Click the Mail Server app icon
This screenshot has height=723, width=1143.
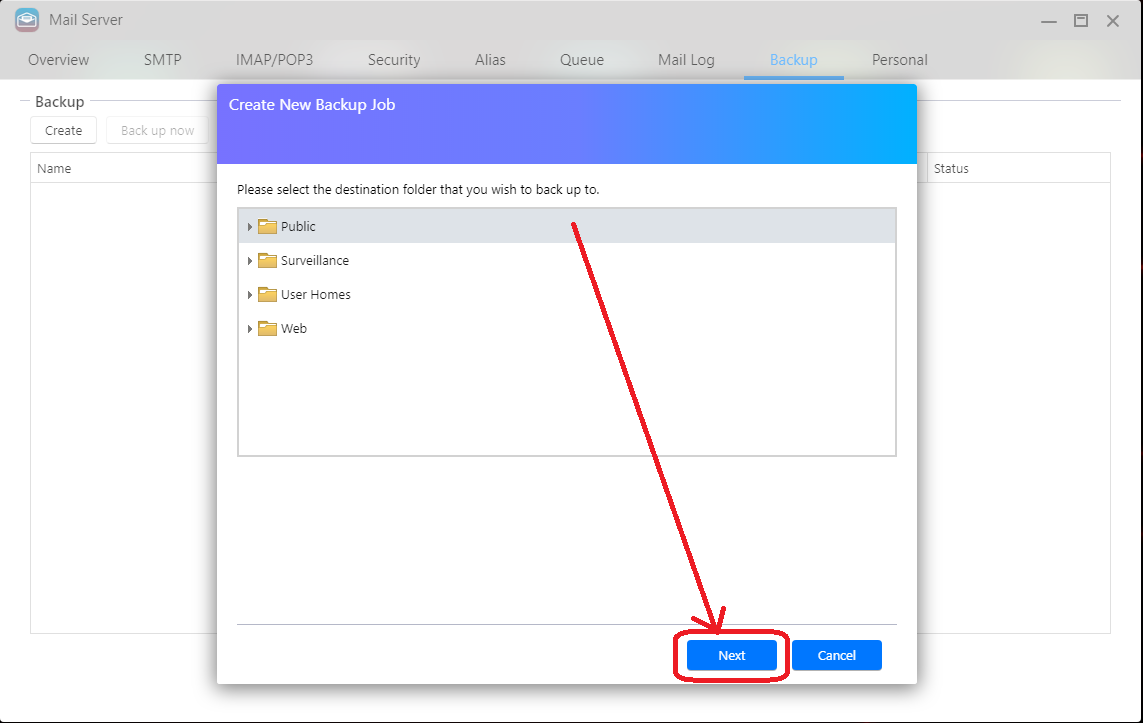[27, 20]
